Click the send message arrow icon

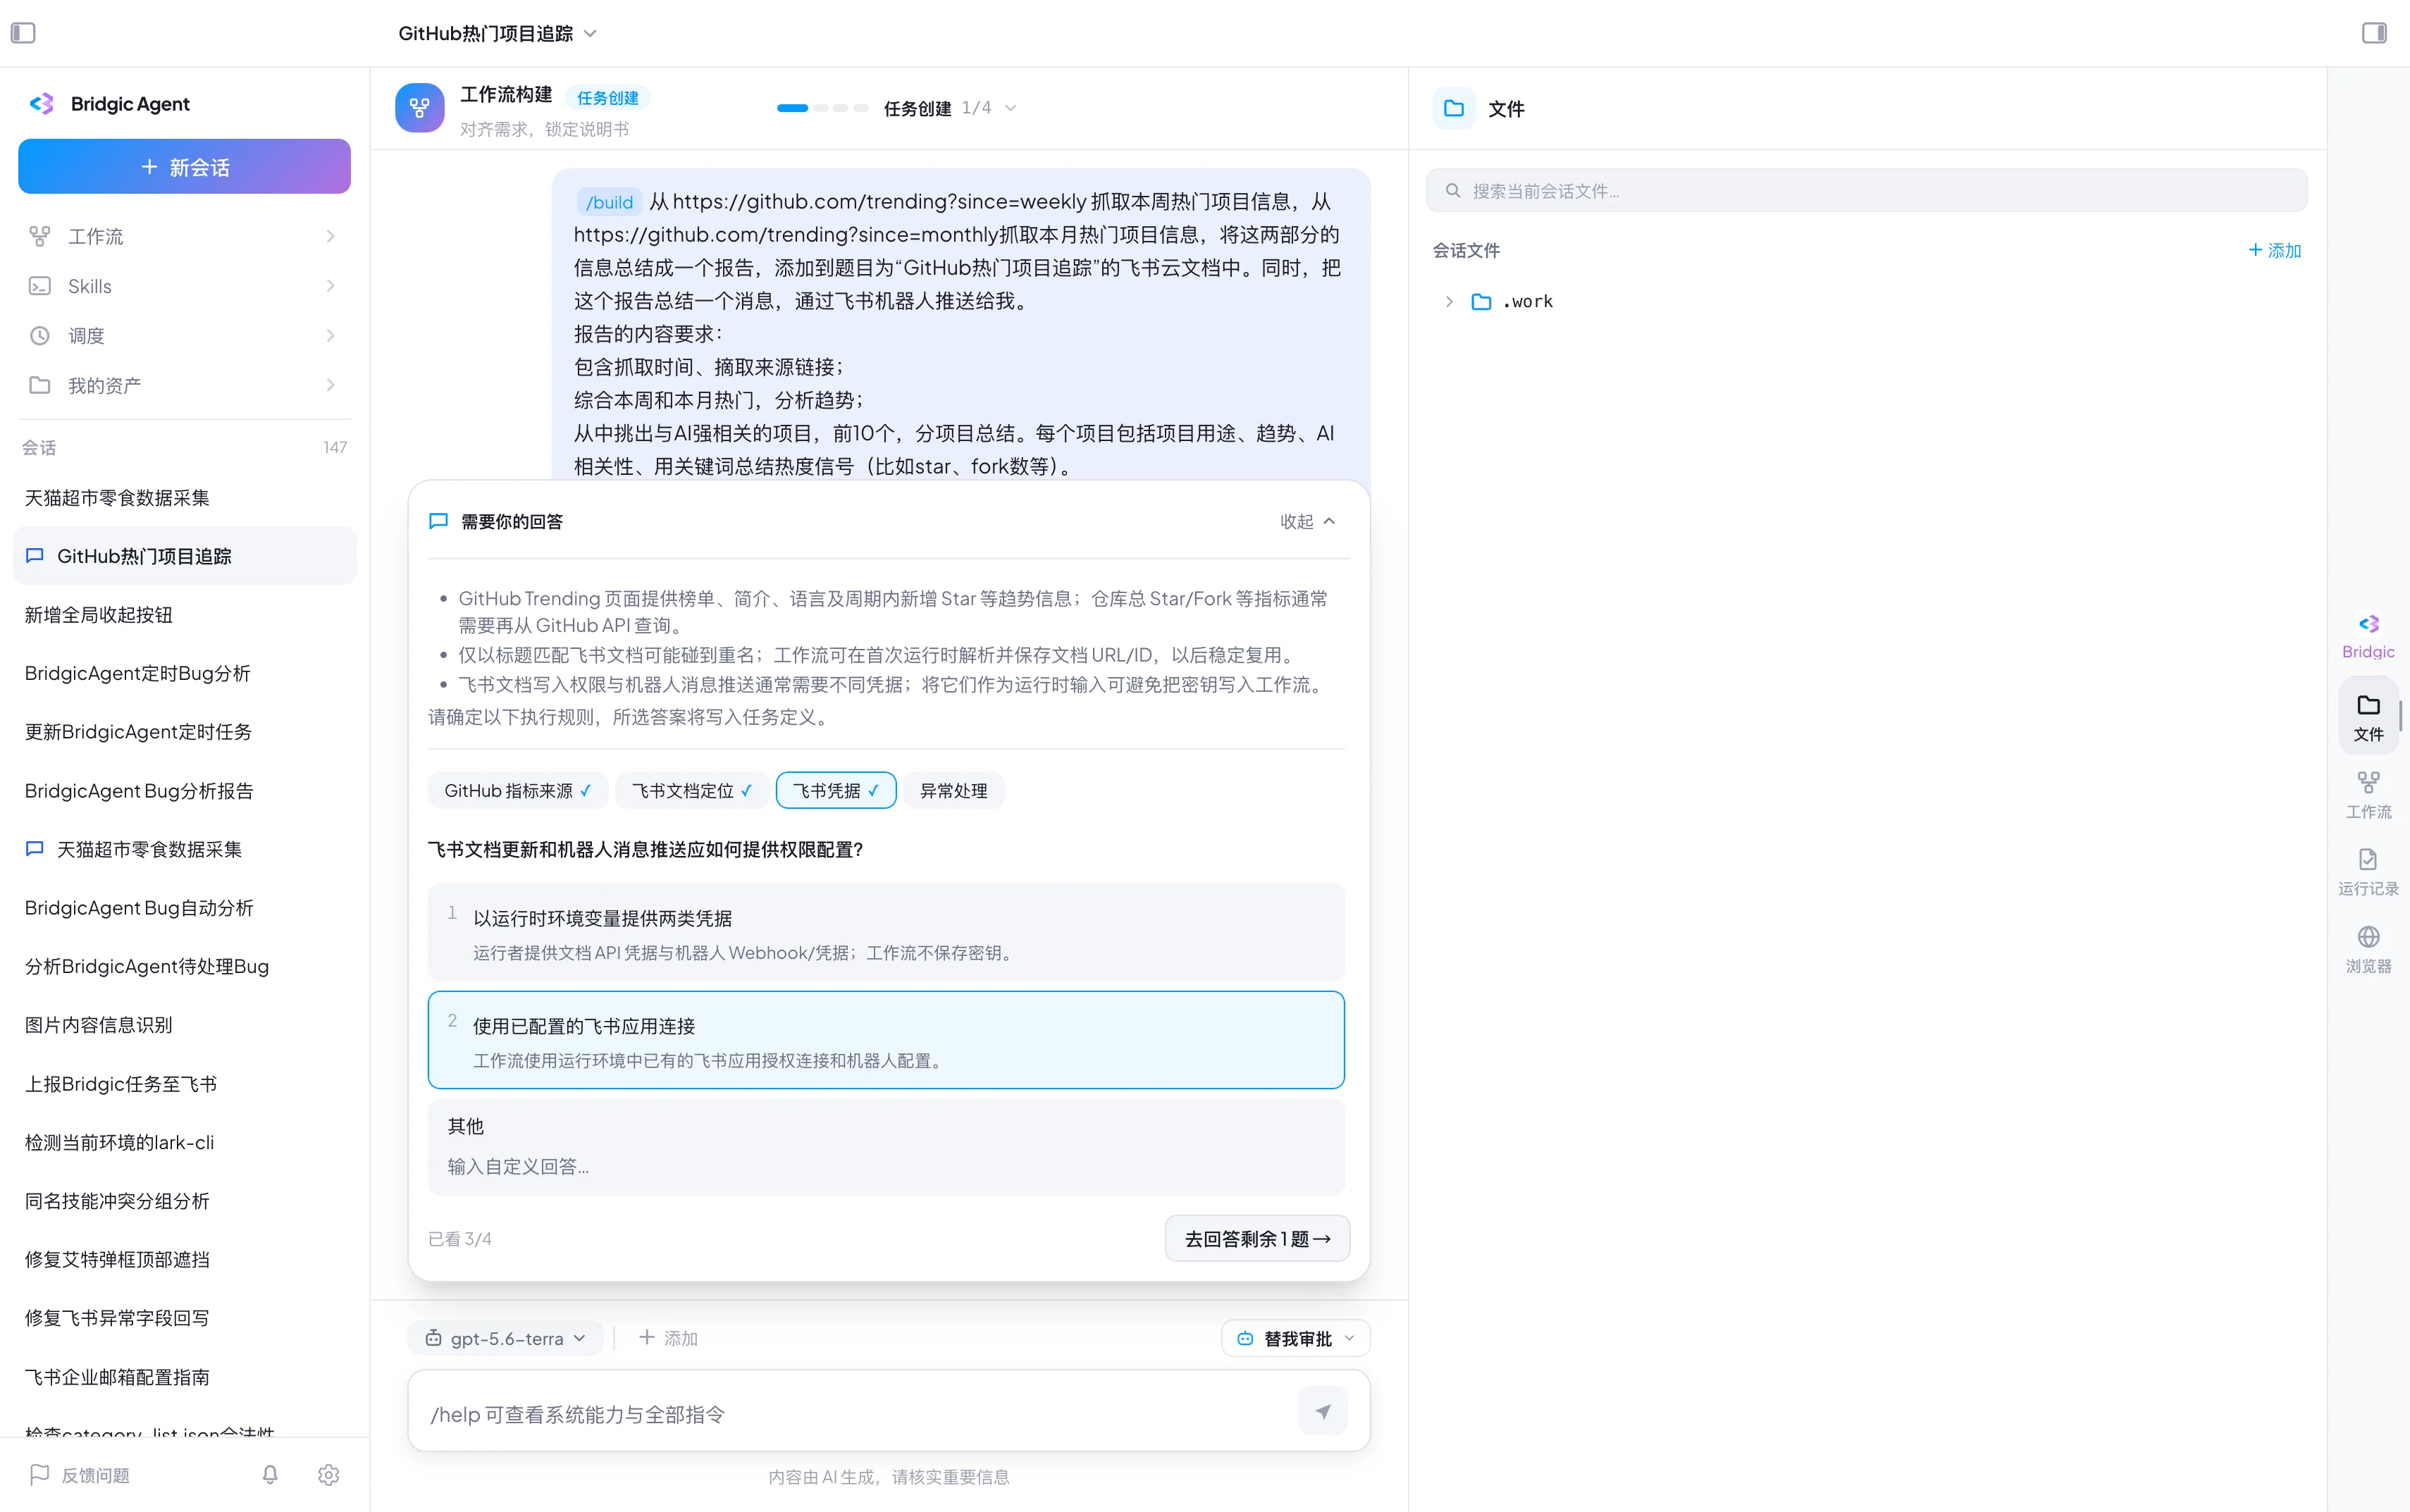tap(1322, 1411)
